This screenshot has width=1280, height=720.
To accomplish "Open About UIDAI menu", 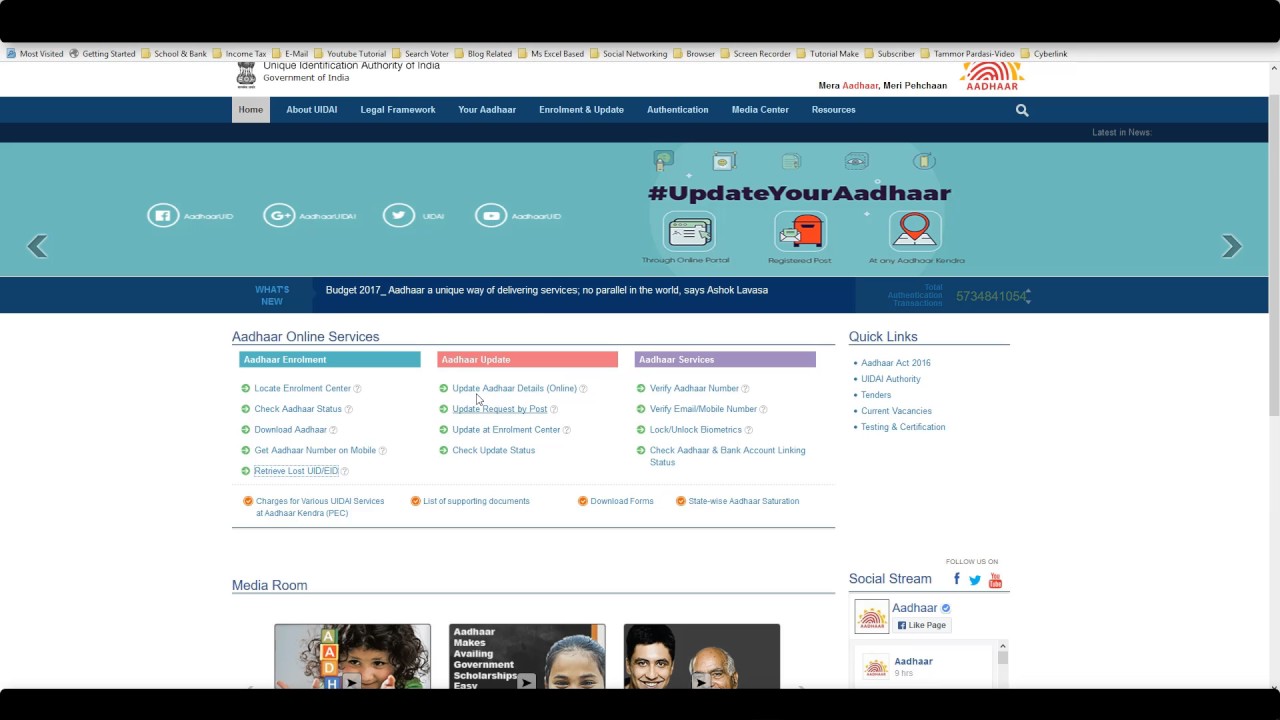I will [x=312, y=110].
